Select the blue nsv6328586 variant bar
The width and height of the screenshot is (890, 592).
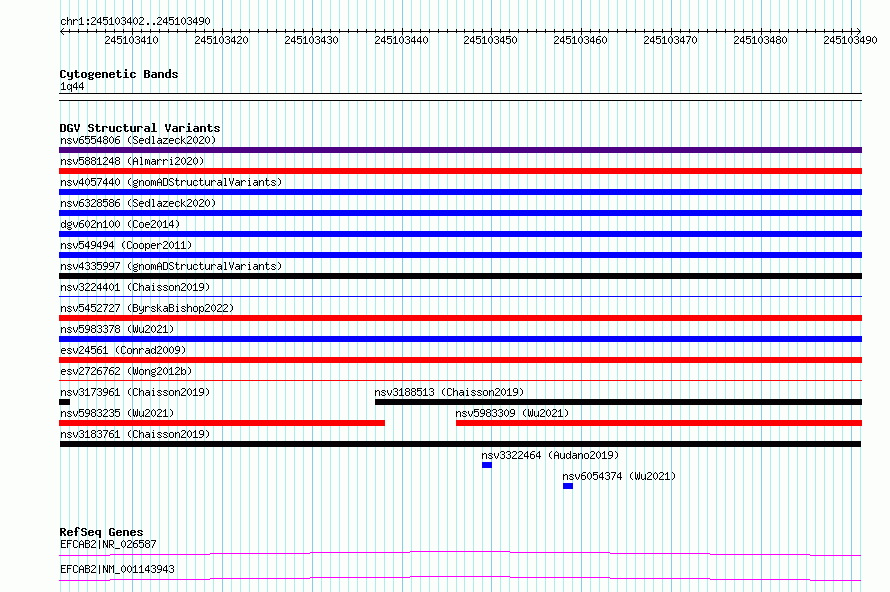pos(460,213)
